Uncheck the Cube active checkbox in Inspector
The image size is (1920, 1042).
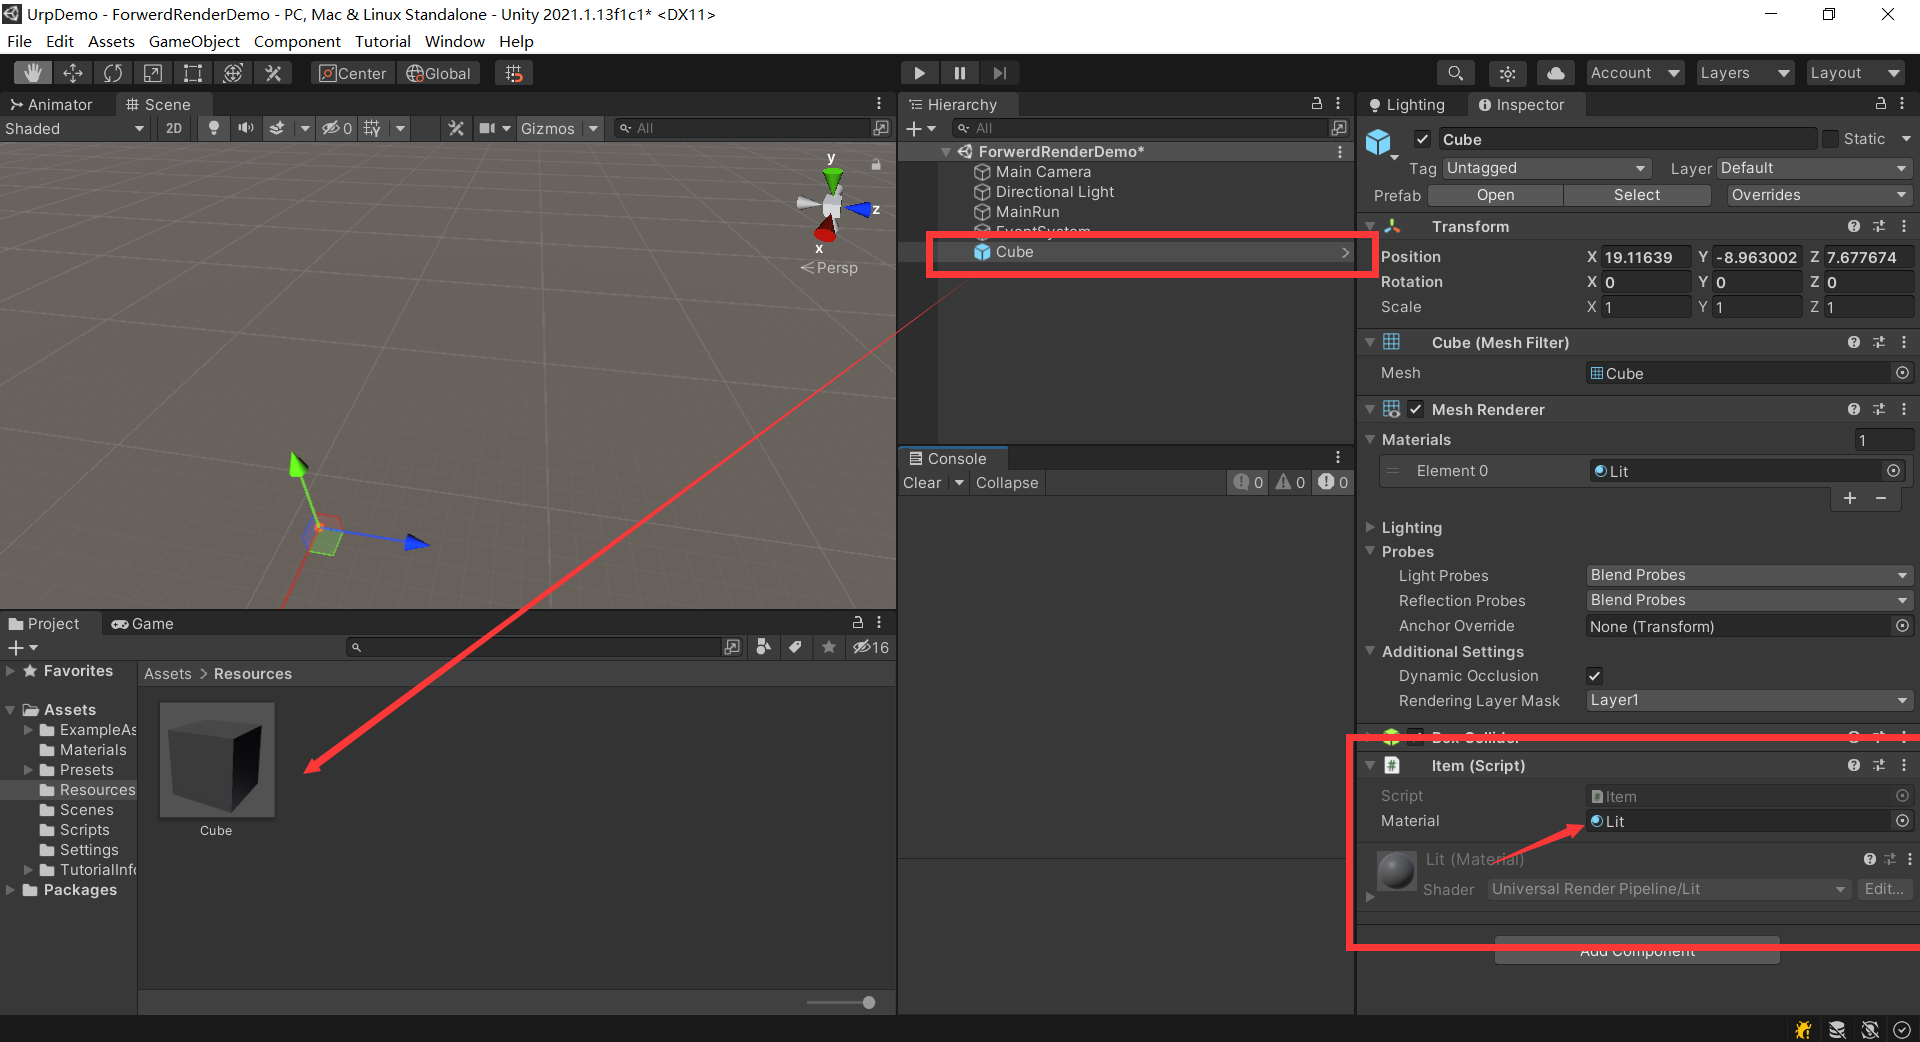tap(1422, 139)
